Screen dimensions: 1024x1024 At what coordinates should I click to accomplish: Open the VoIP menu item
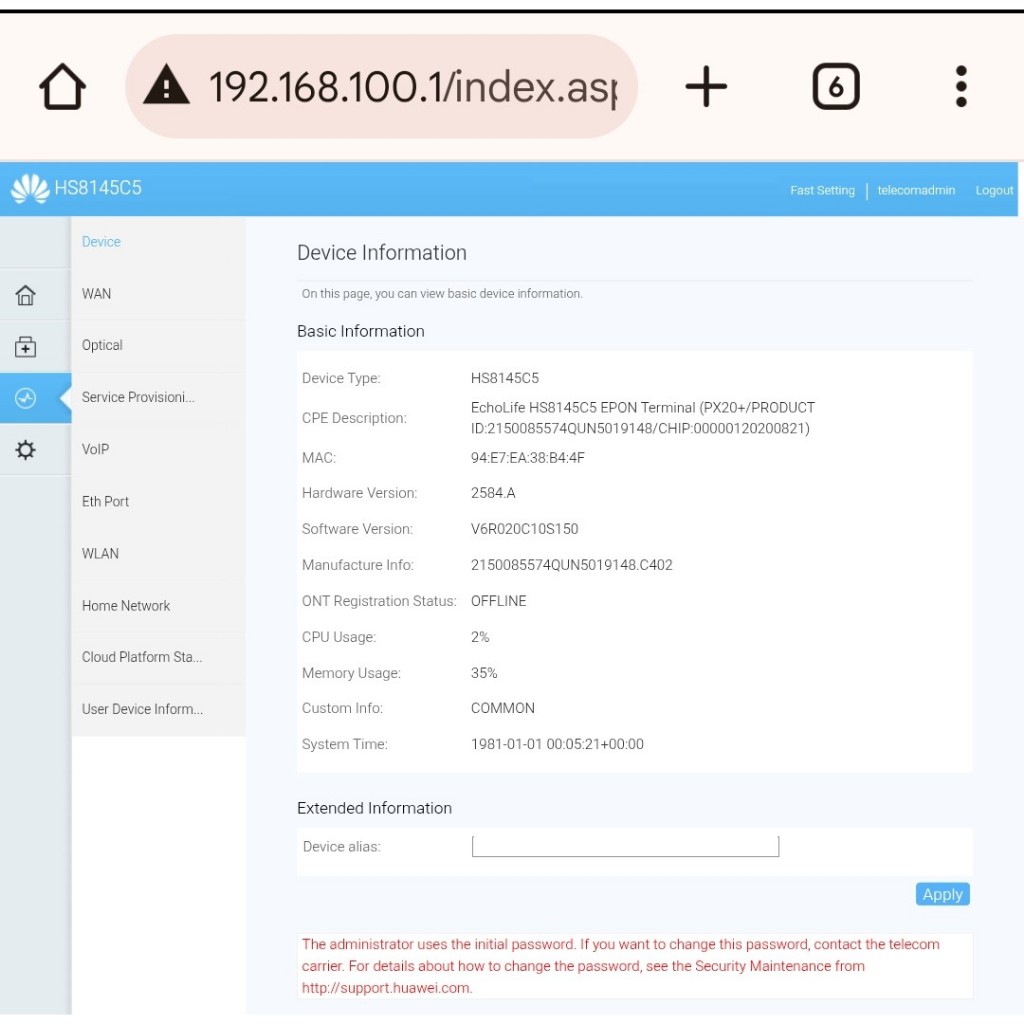pos(96,450)
